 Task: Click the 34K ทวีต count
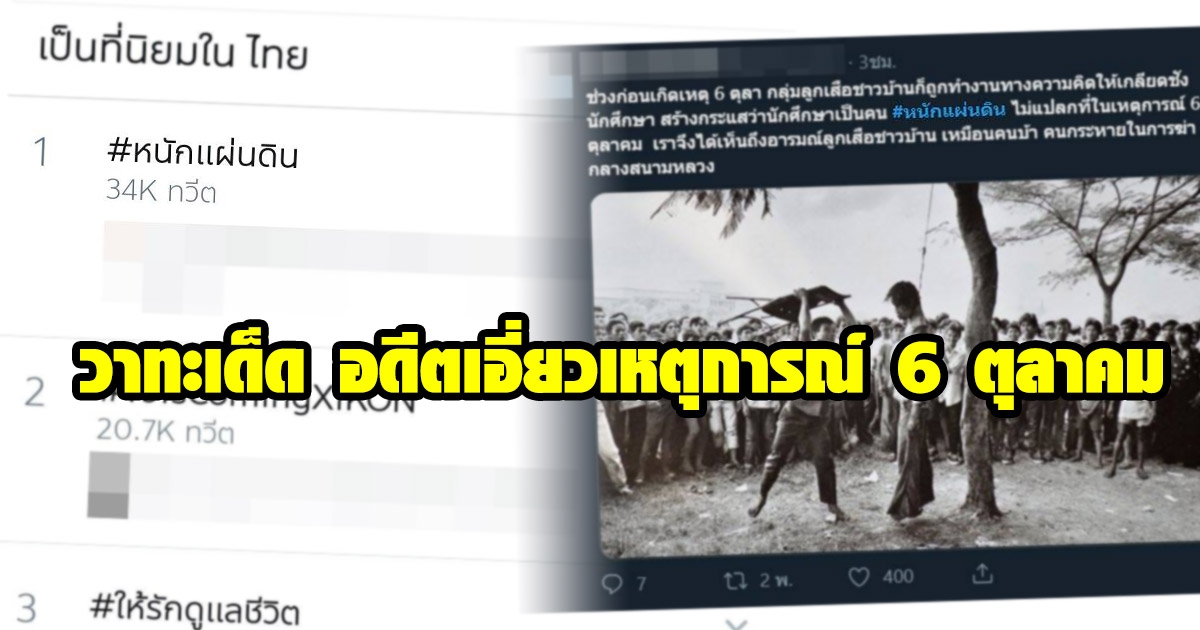click(x=161, y=193)
